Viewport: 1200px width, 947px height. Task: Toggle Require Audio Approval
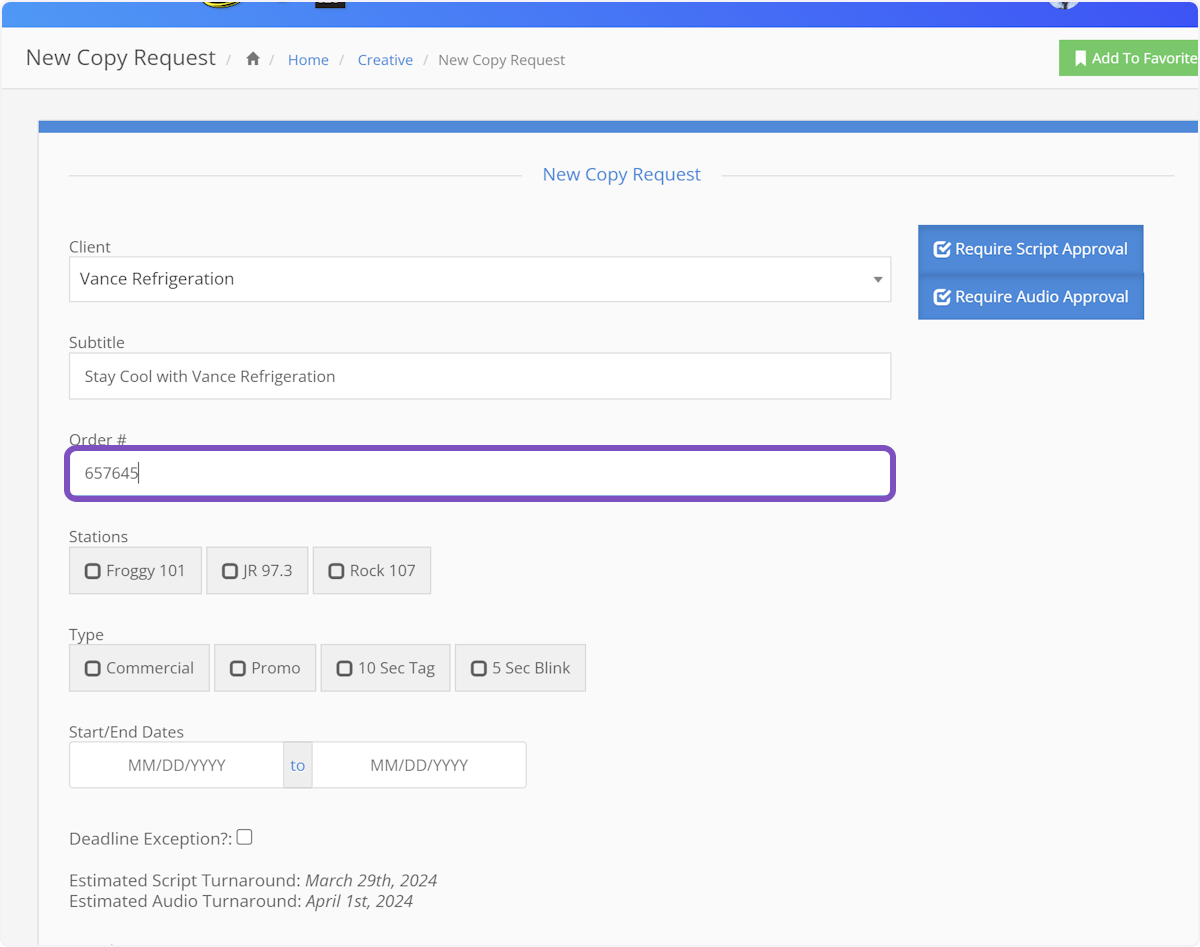(x=1030, y=297)
